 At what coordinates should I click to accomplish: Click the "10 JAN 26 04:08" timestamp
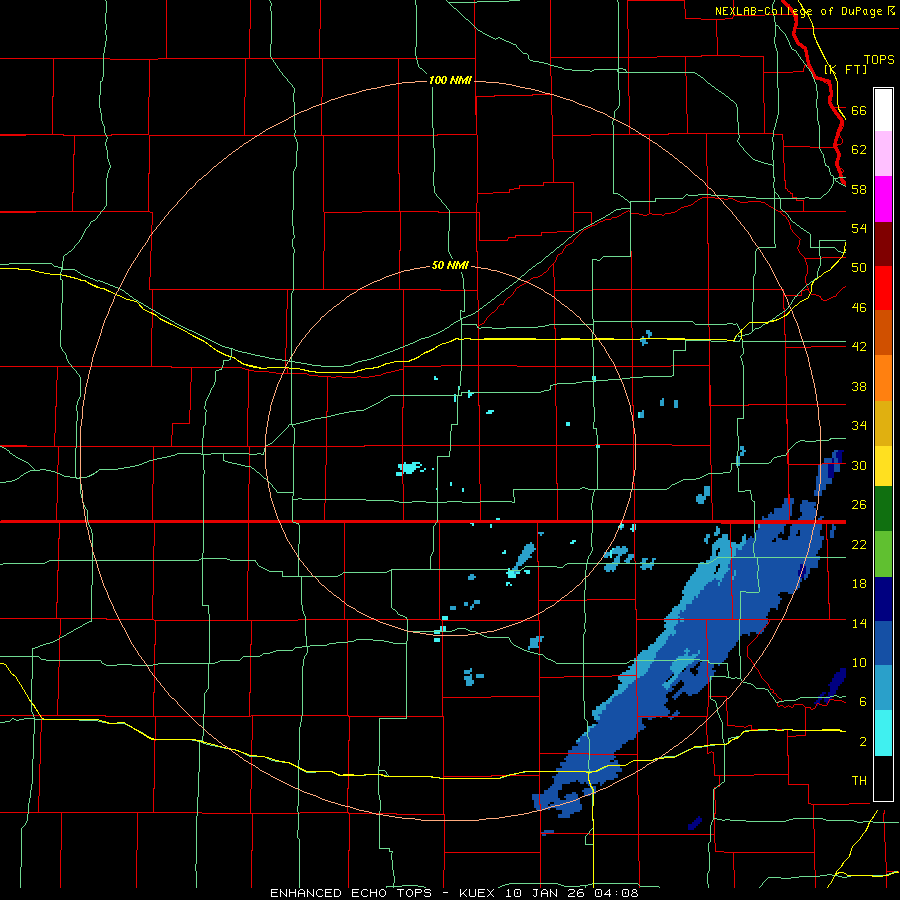point(572,893)
